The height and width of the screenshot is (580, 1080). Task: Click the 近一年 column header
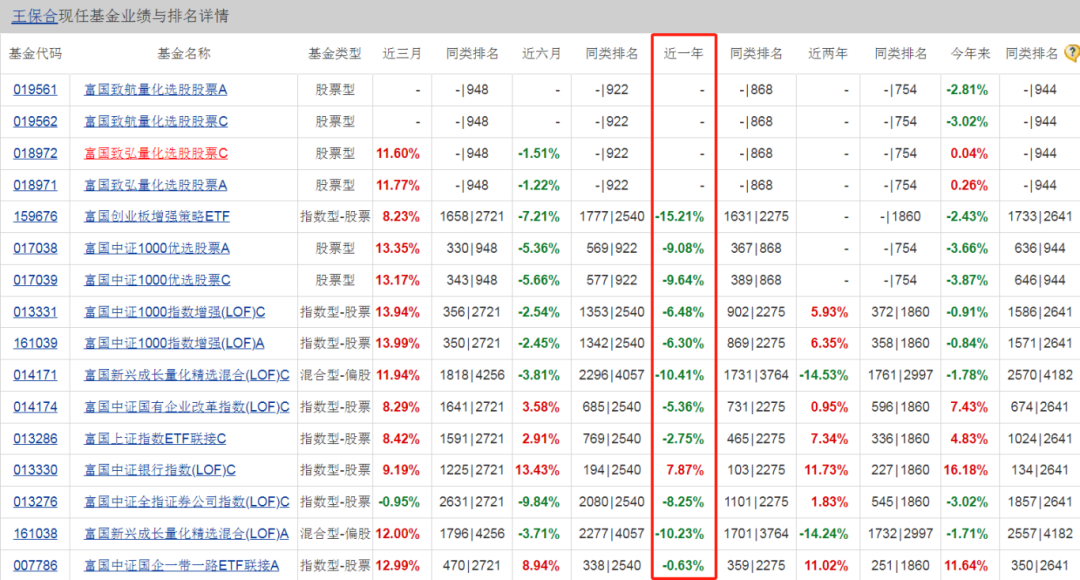(x=683, y=53)
